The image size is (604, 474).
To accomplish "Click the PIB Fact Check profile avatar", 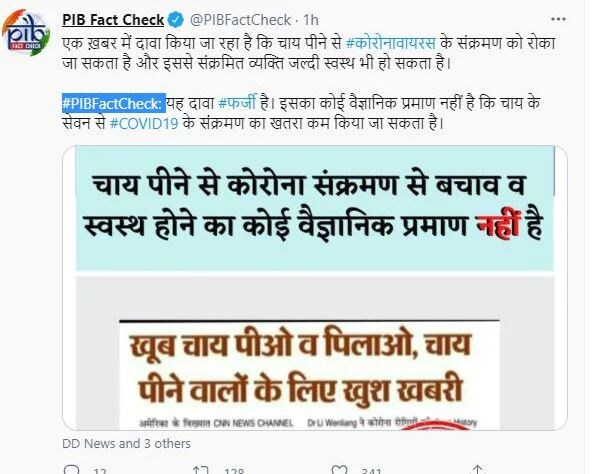I will point(26,33).
